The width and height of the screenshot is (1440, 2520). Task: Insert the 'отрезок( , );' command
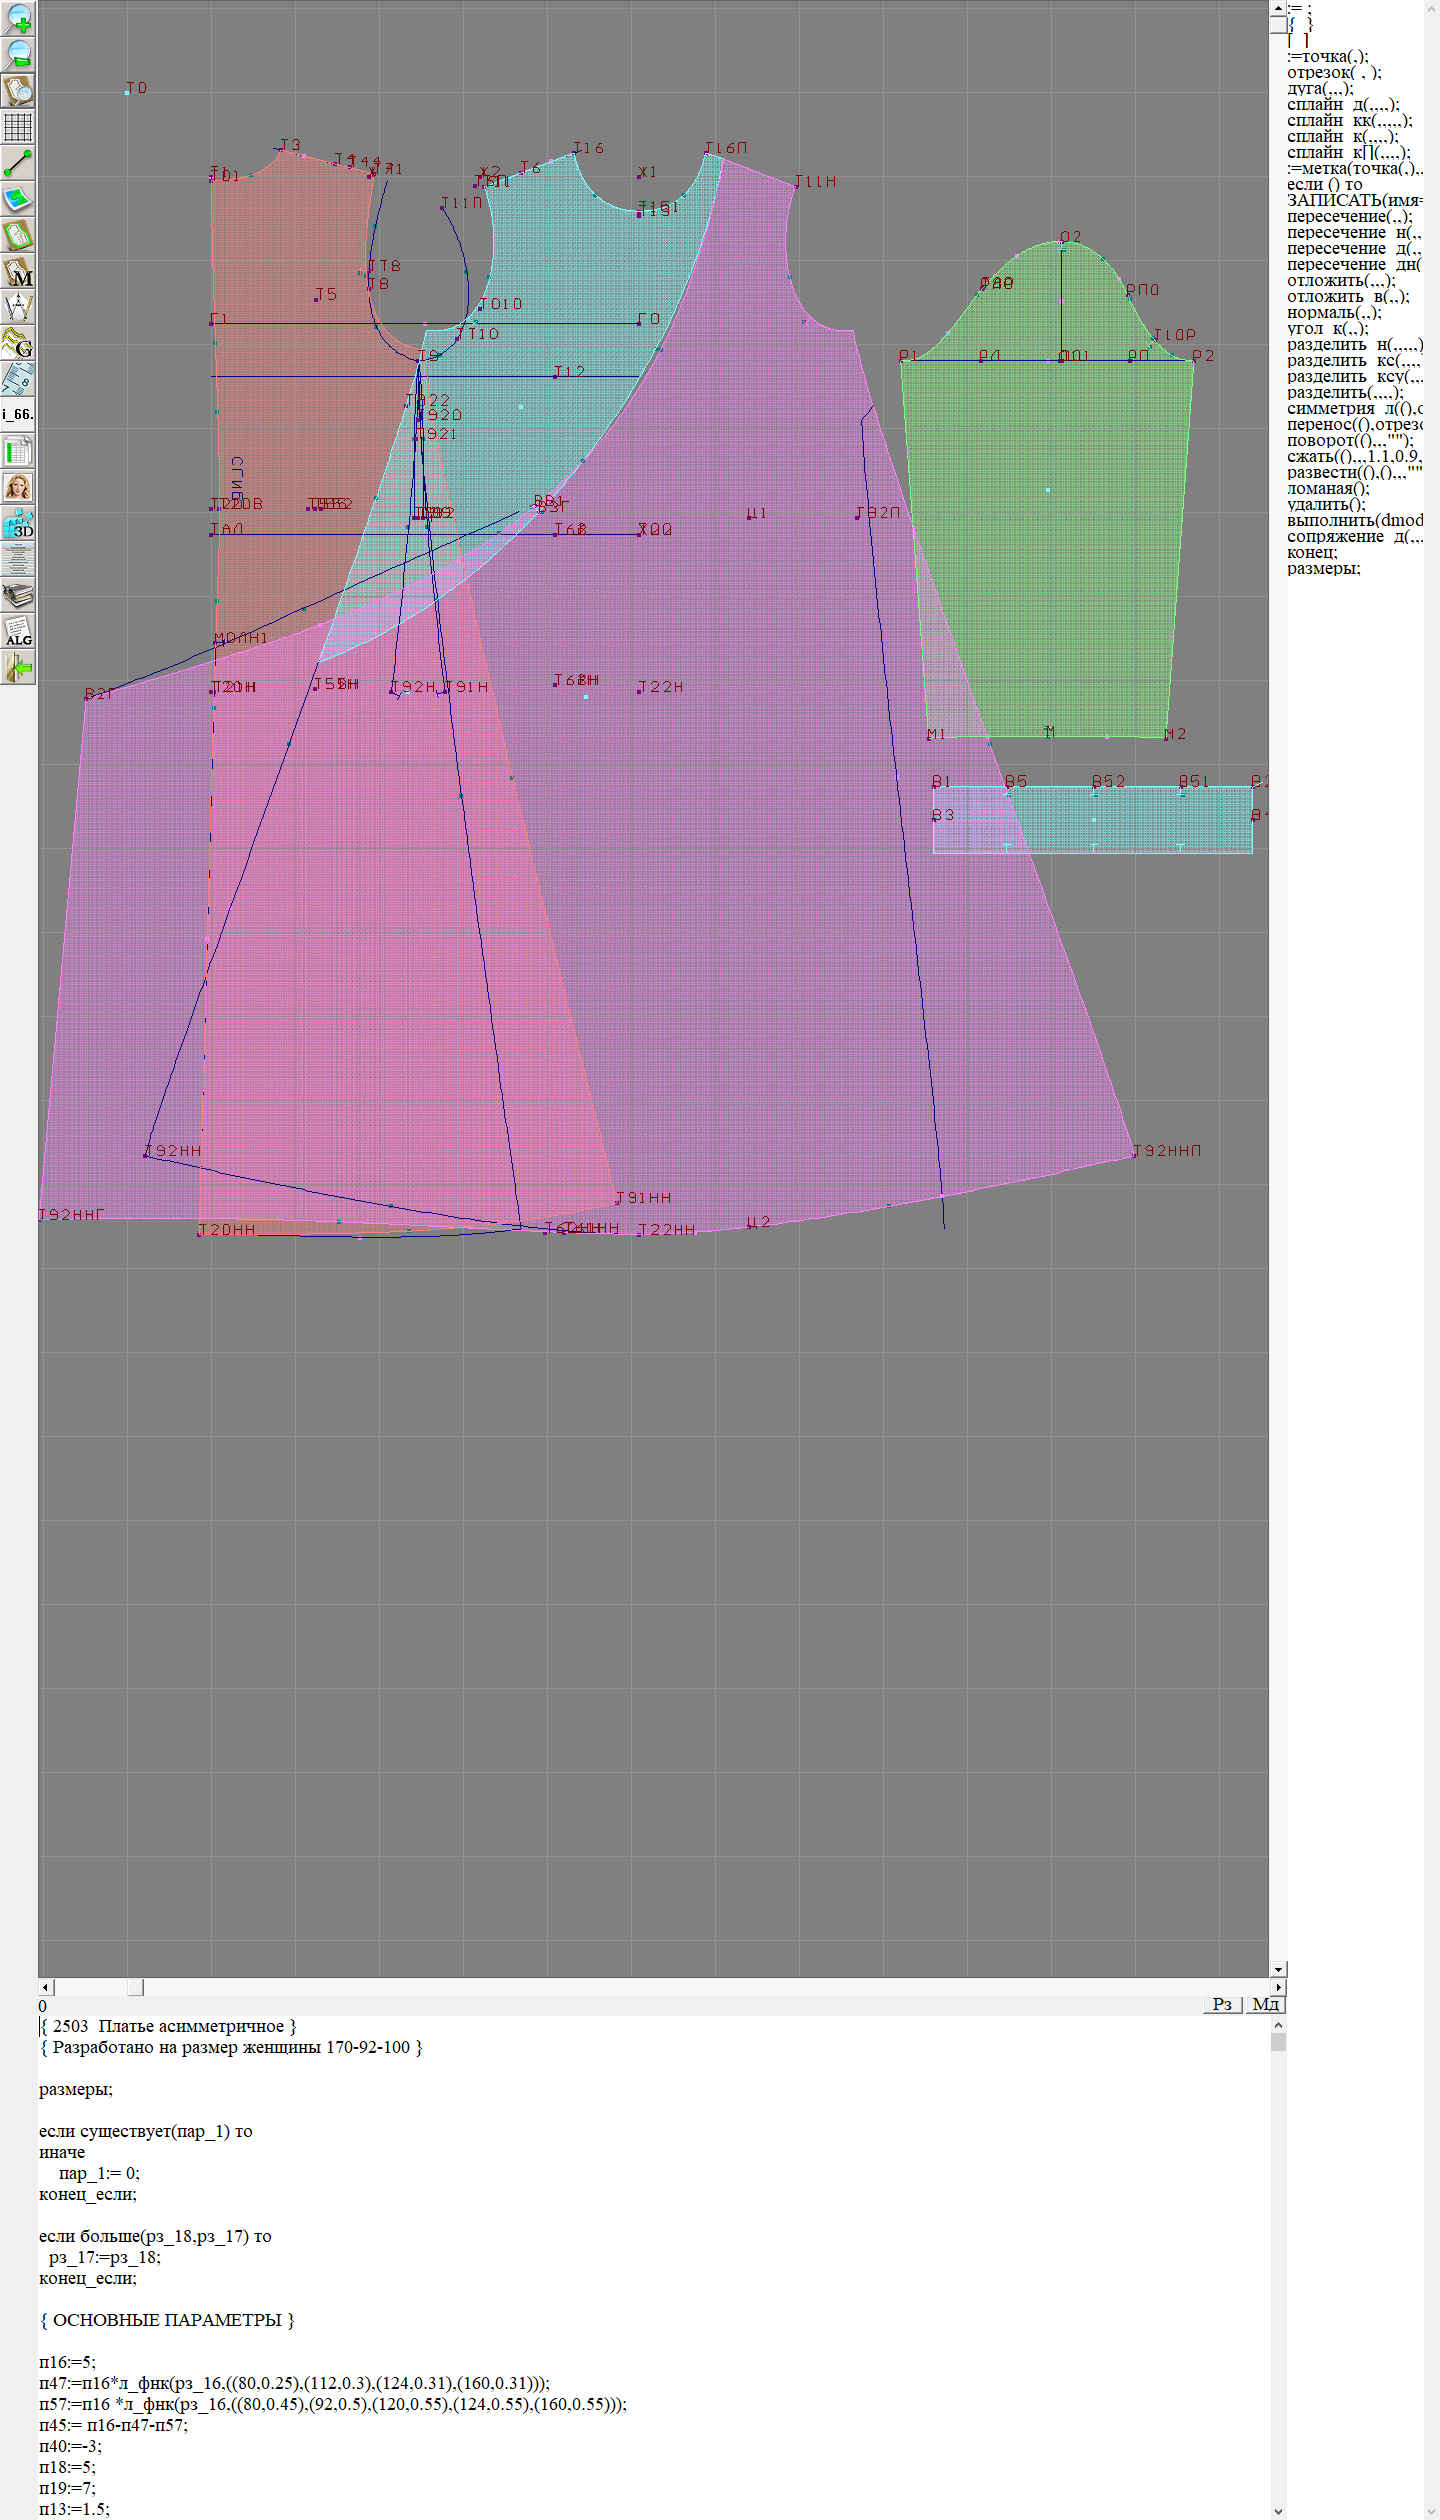coord(1334,73)
